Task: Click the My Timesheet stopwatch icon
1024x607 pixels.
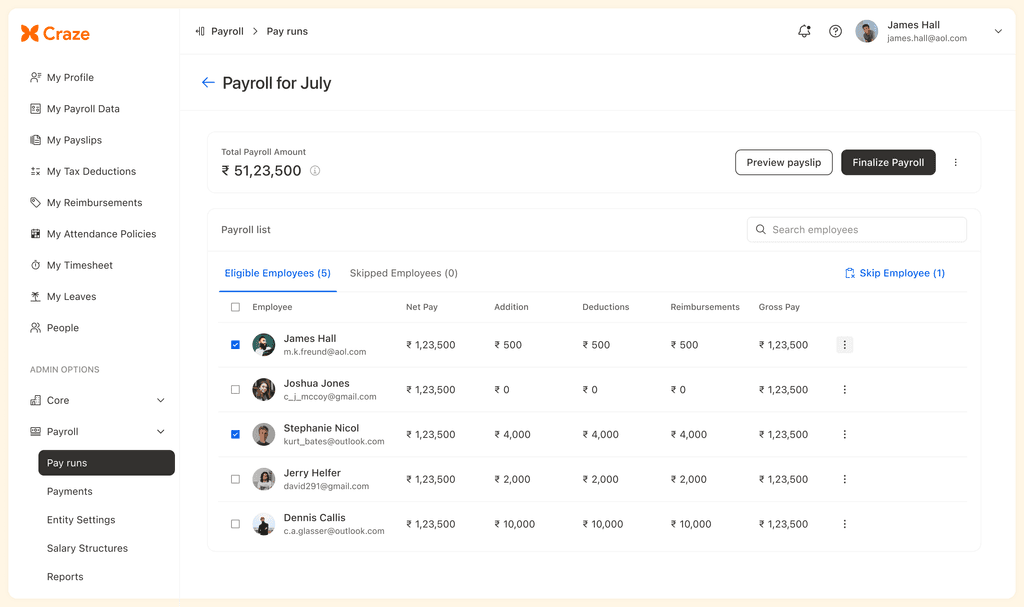Action: tap(35, 265)
